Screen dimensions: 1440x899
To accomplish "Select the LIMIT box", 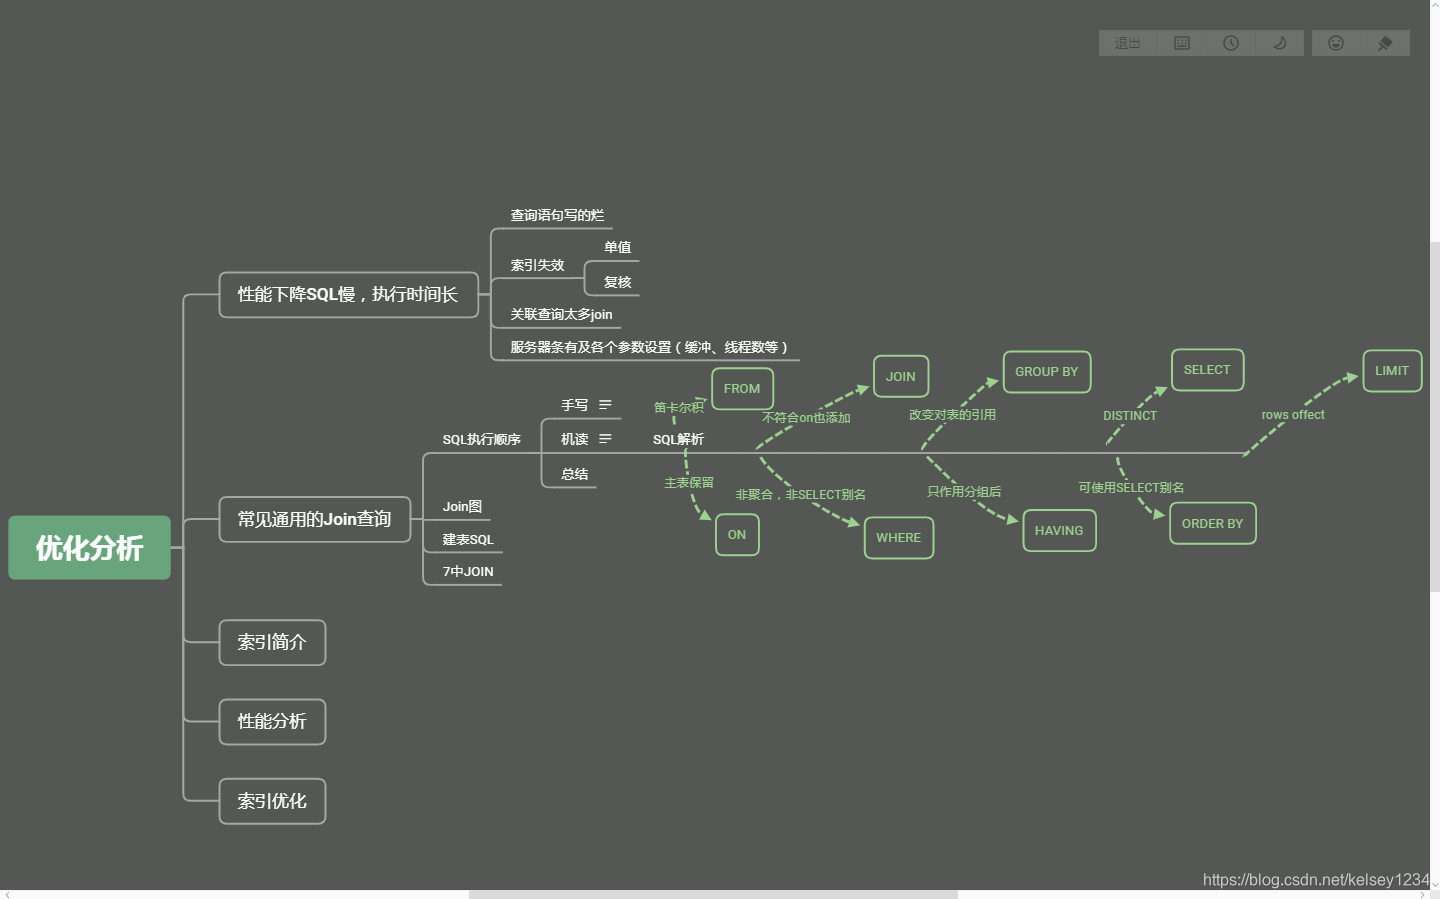I will pyautogui.click(x=1392, y=371).
